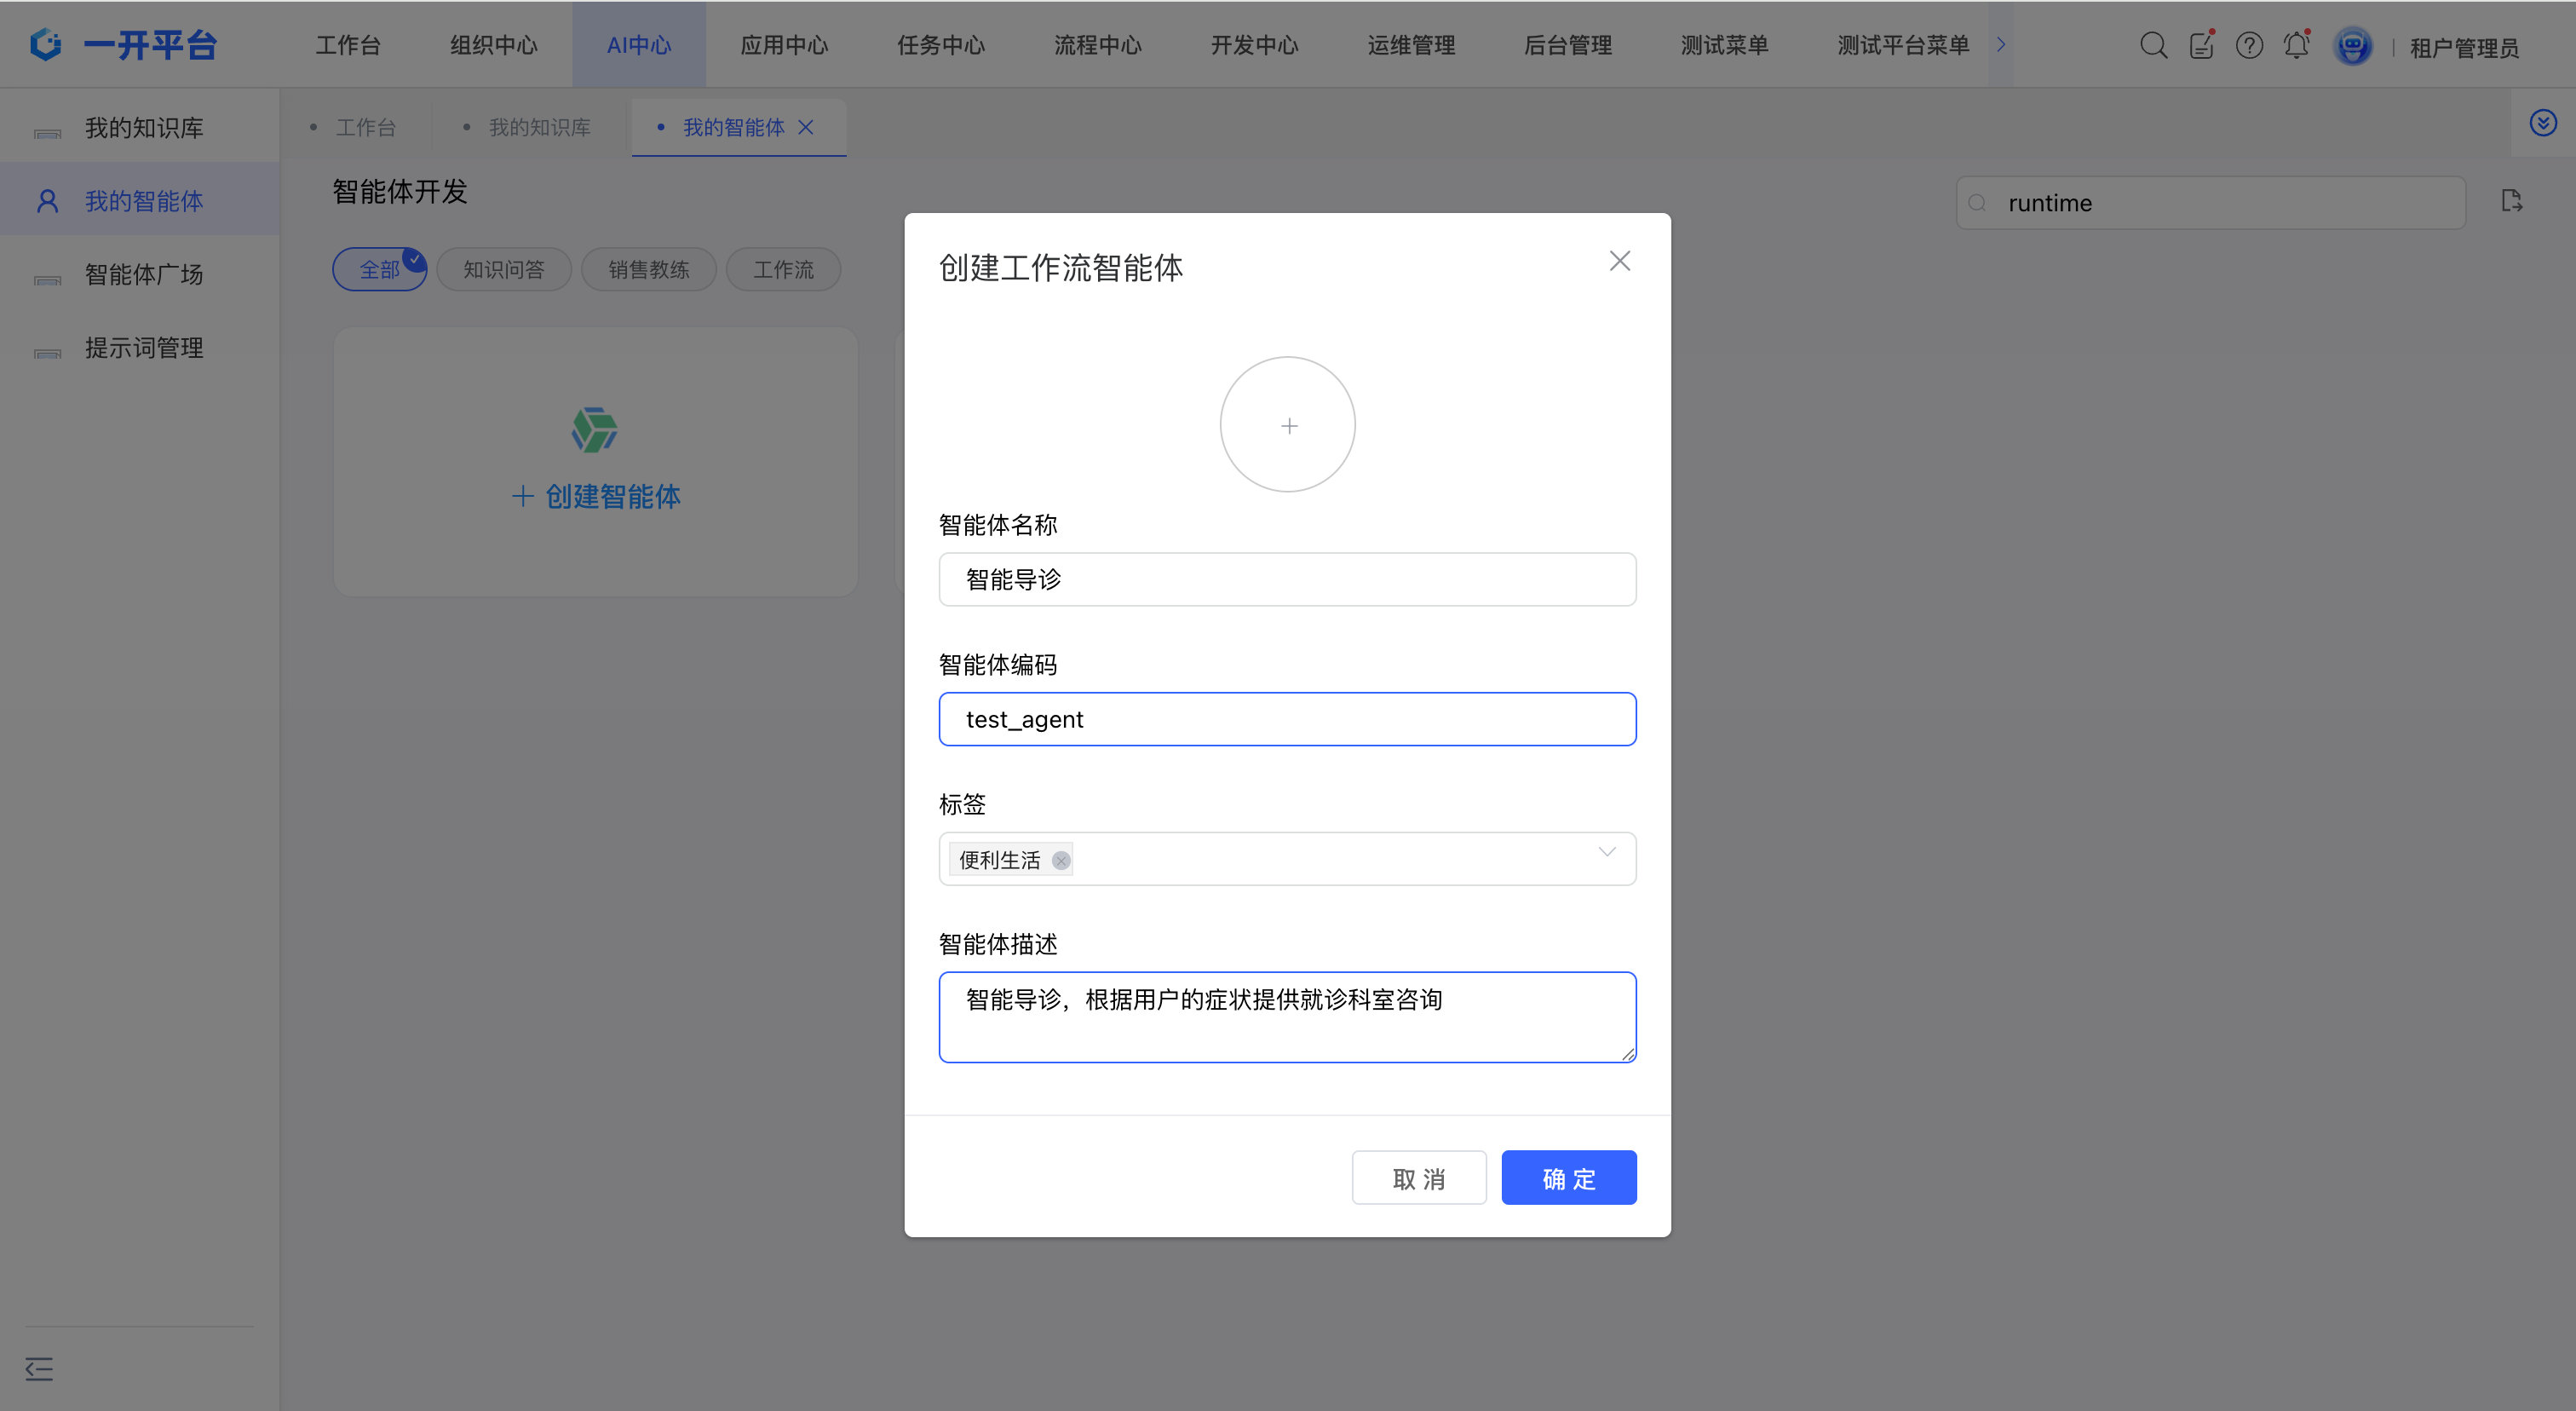Click the tenant admin avatar icon

click(x=2352, y=46)
